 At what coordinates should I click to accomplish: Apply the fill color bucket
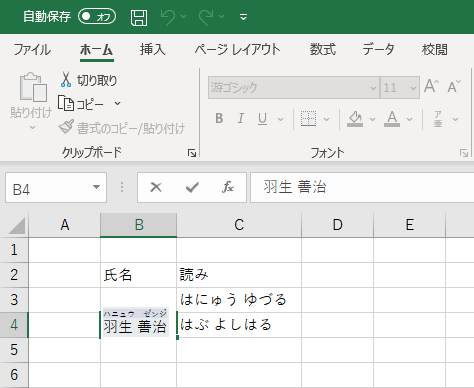[x=355, y=119]
